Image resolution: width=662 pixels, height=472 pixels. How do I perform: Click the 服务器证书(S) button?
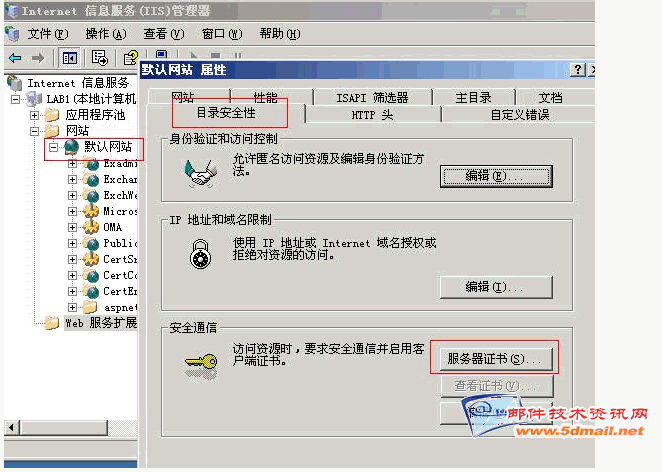496,359
